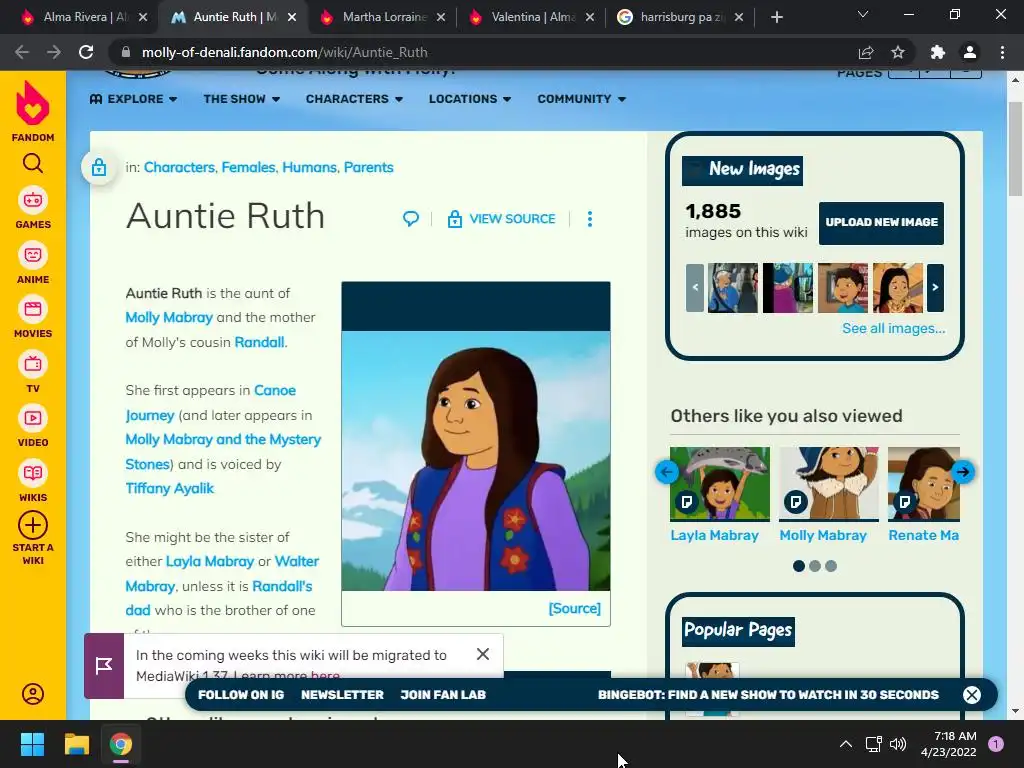Image resolution: width=1024 pixels, height=768 pixels.
Task: Open the Chrome three-dot menu
Action: click(x=1002, y=52)
